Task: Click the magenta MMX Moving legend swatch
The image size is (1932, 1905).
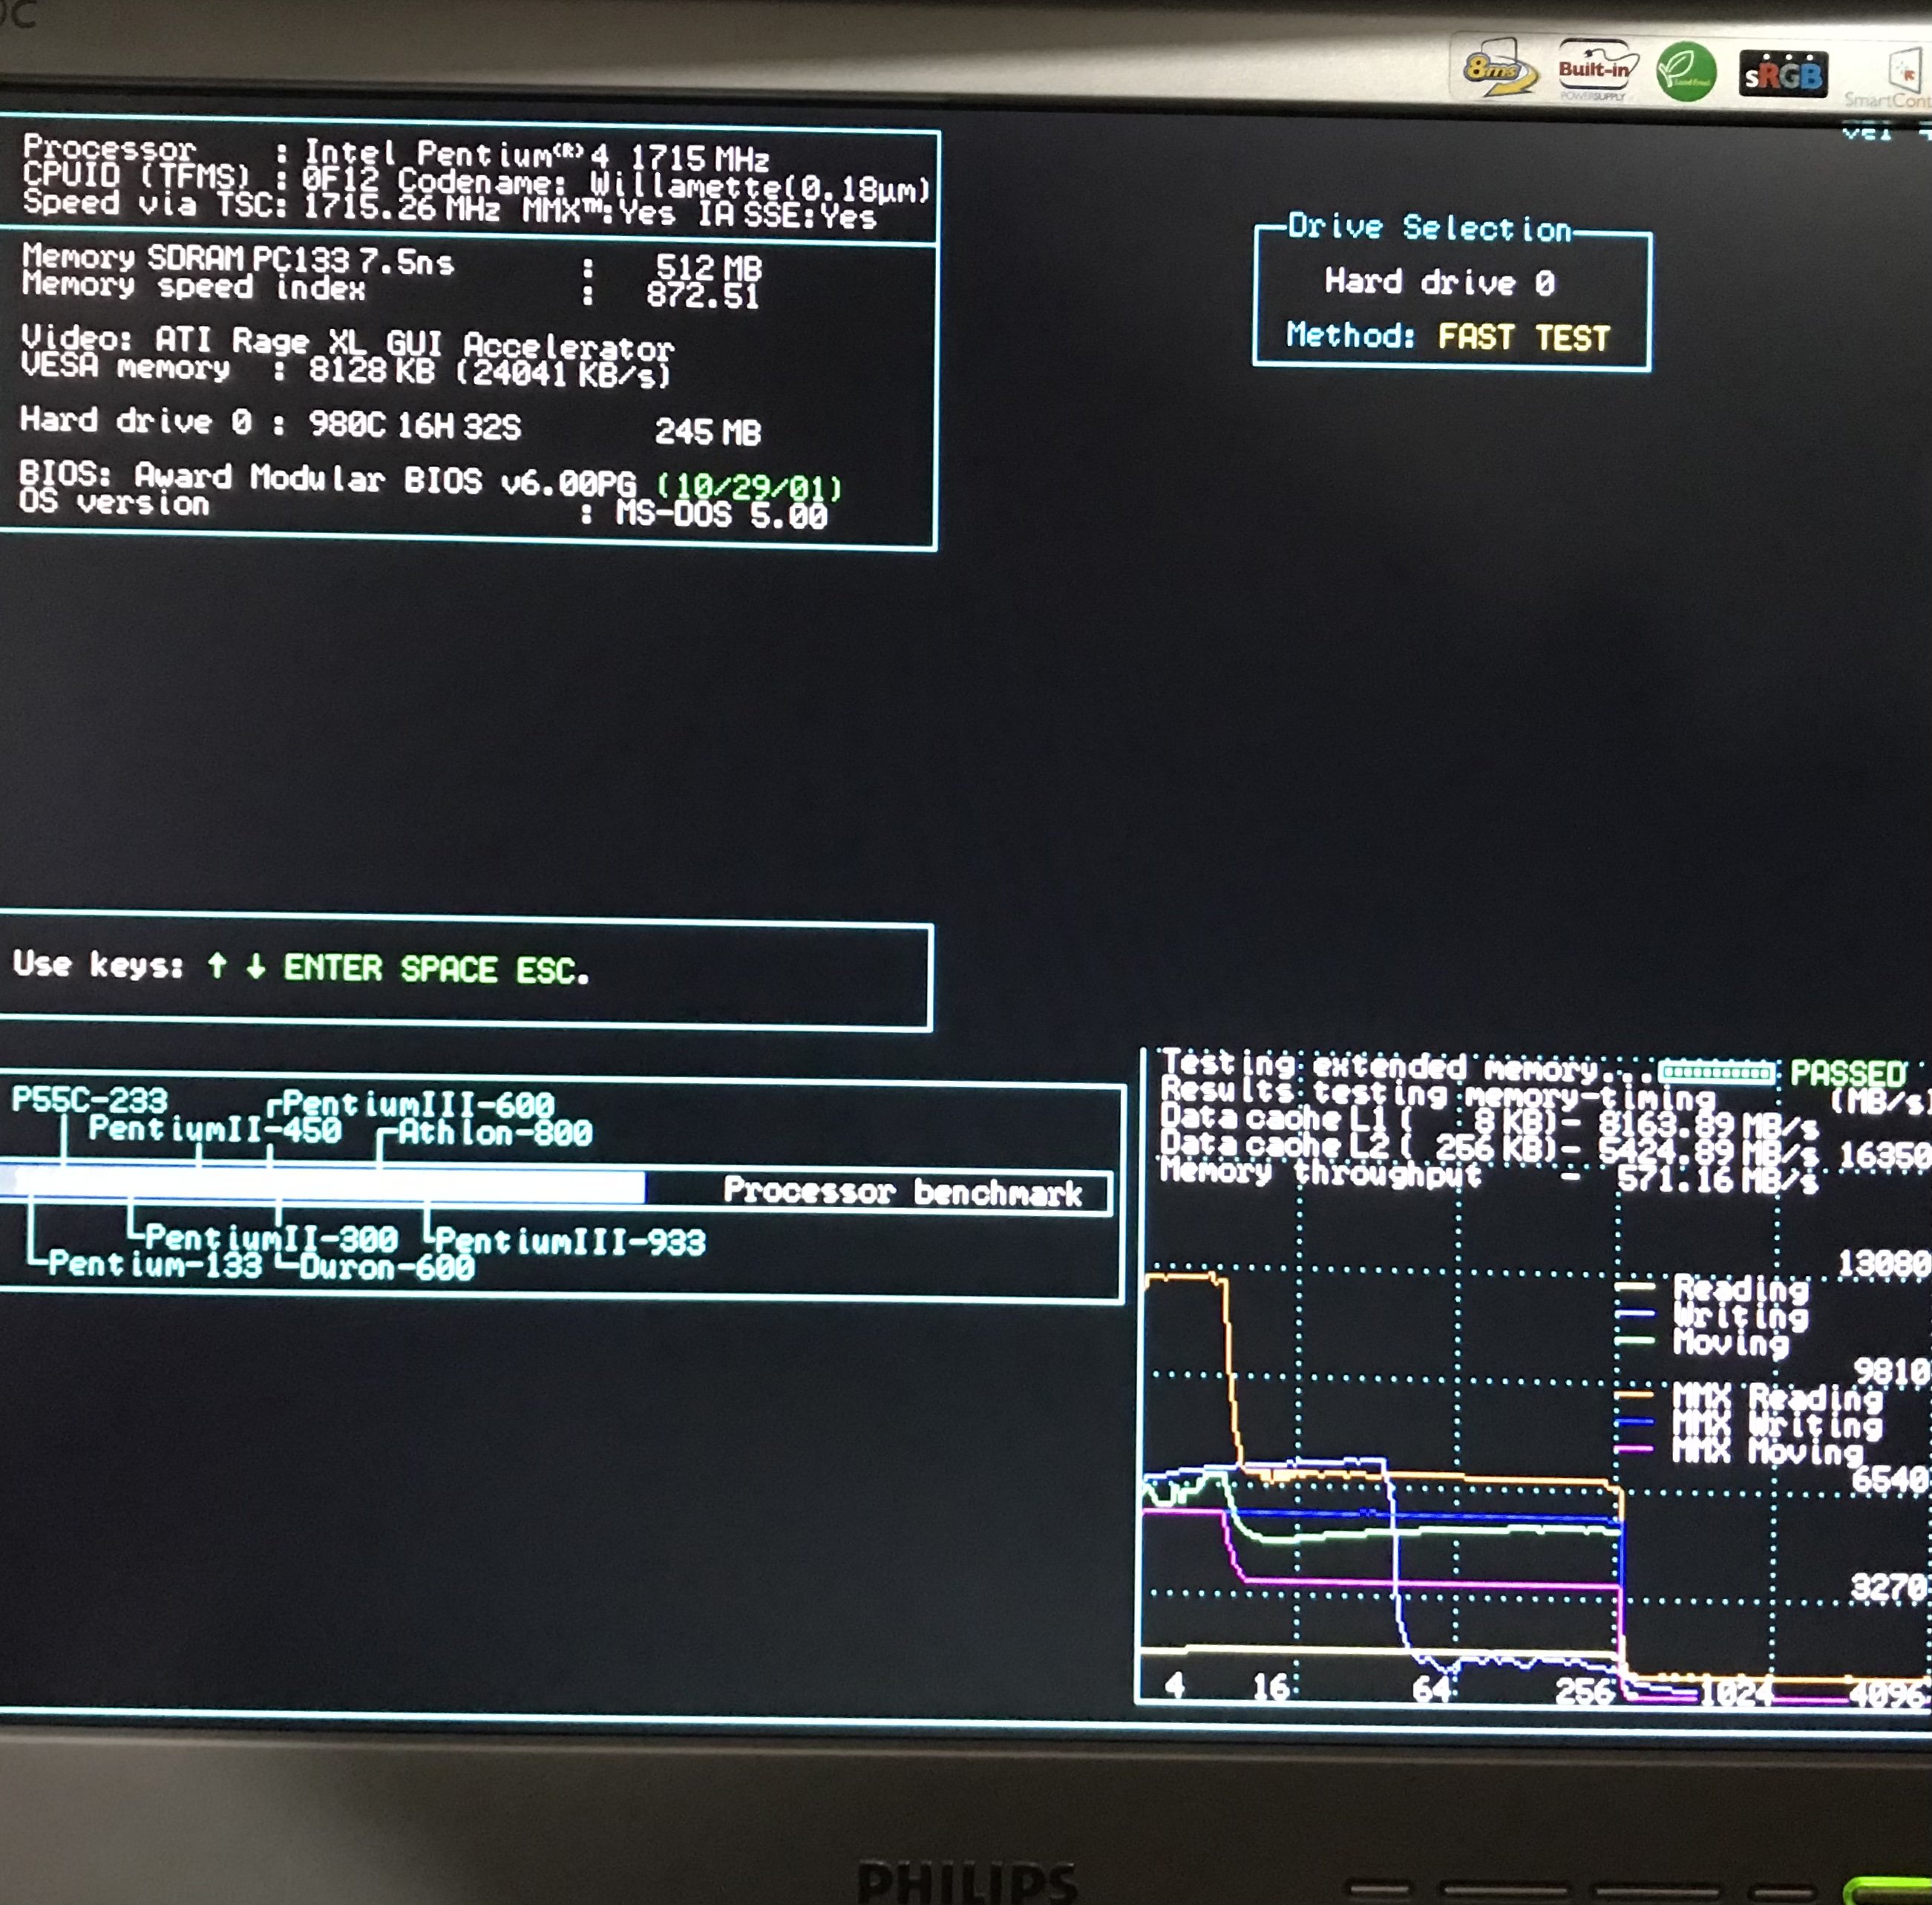Action: [x=1634, y=1448]
